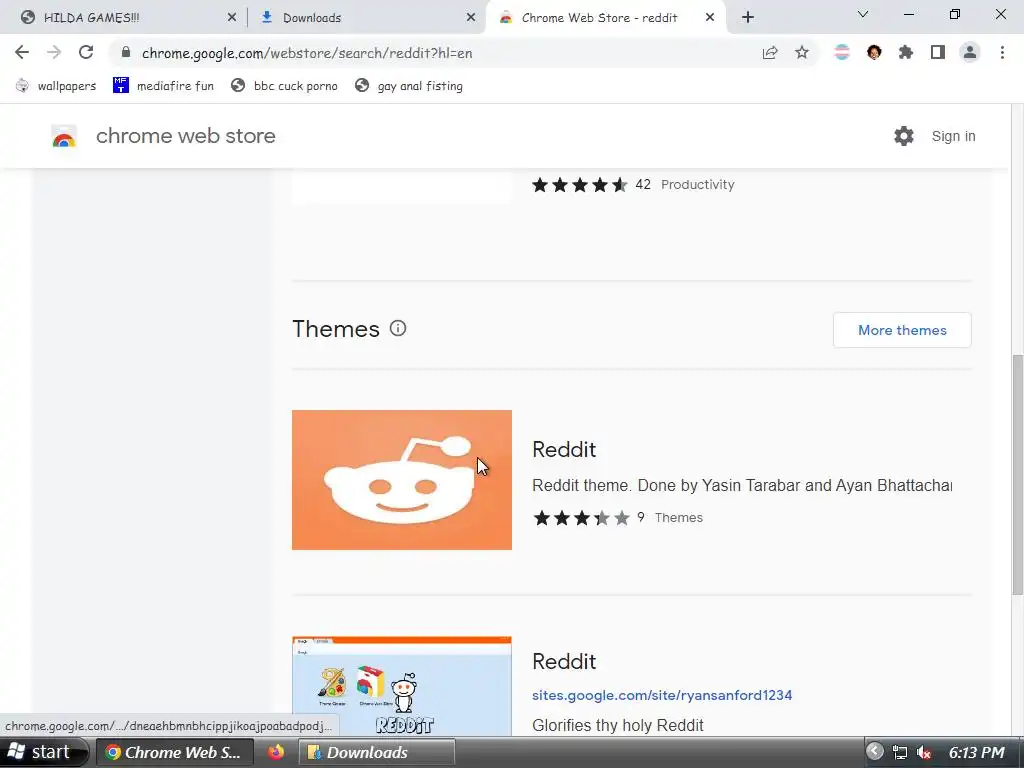Click Sign in on the web store
Screen dimensions: 1024x768
point(953,136)
